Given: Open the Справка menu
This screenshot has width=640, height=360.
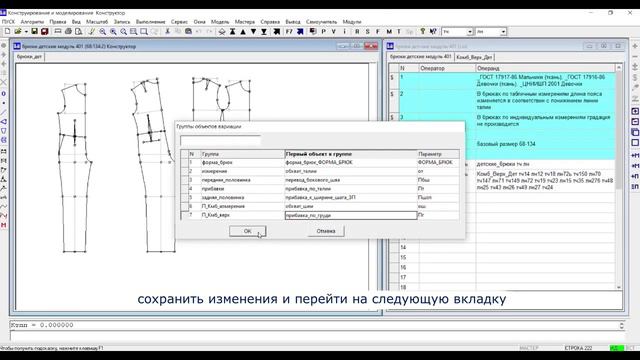Looking at the screenshot, I should pyautogui.click(x=270, y=22).
